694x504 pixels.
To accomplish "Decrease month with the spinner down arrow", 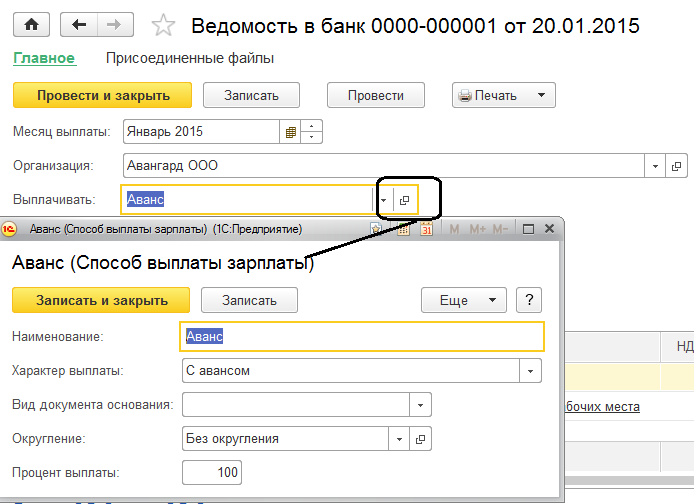I will tap(312, 138).
